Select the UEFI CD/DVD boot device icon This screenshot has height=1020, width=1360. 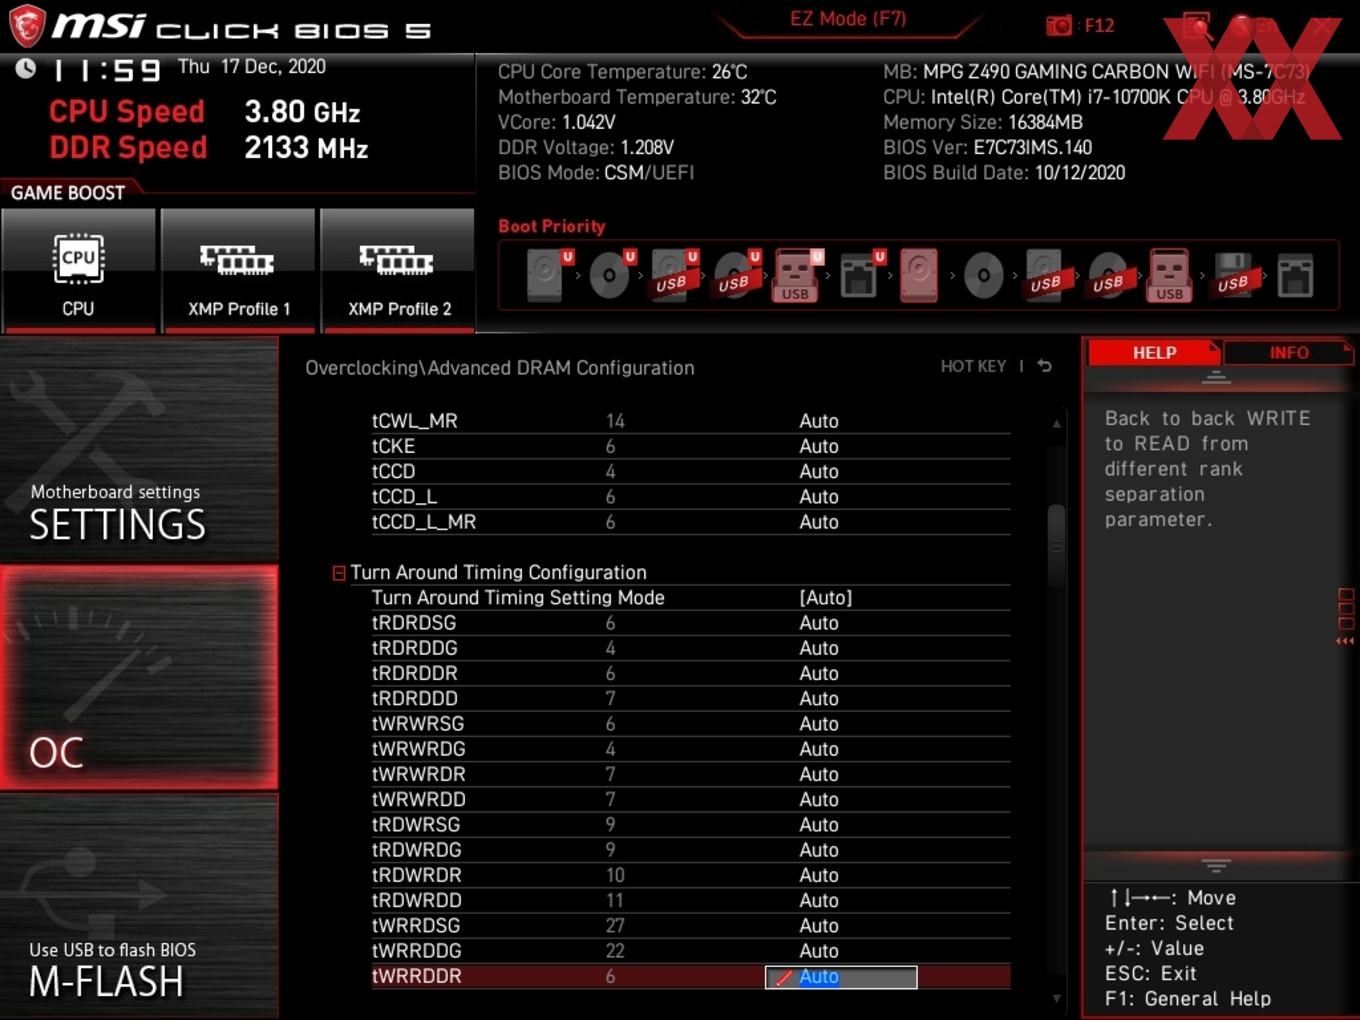pyautogui.click(x=611, y=275)
